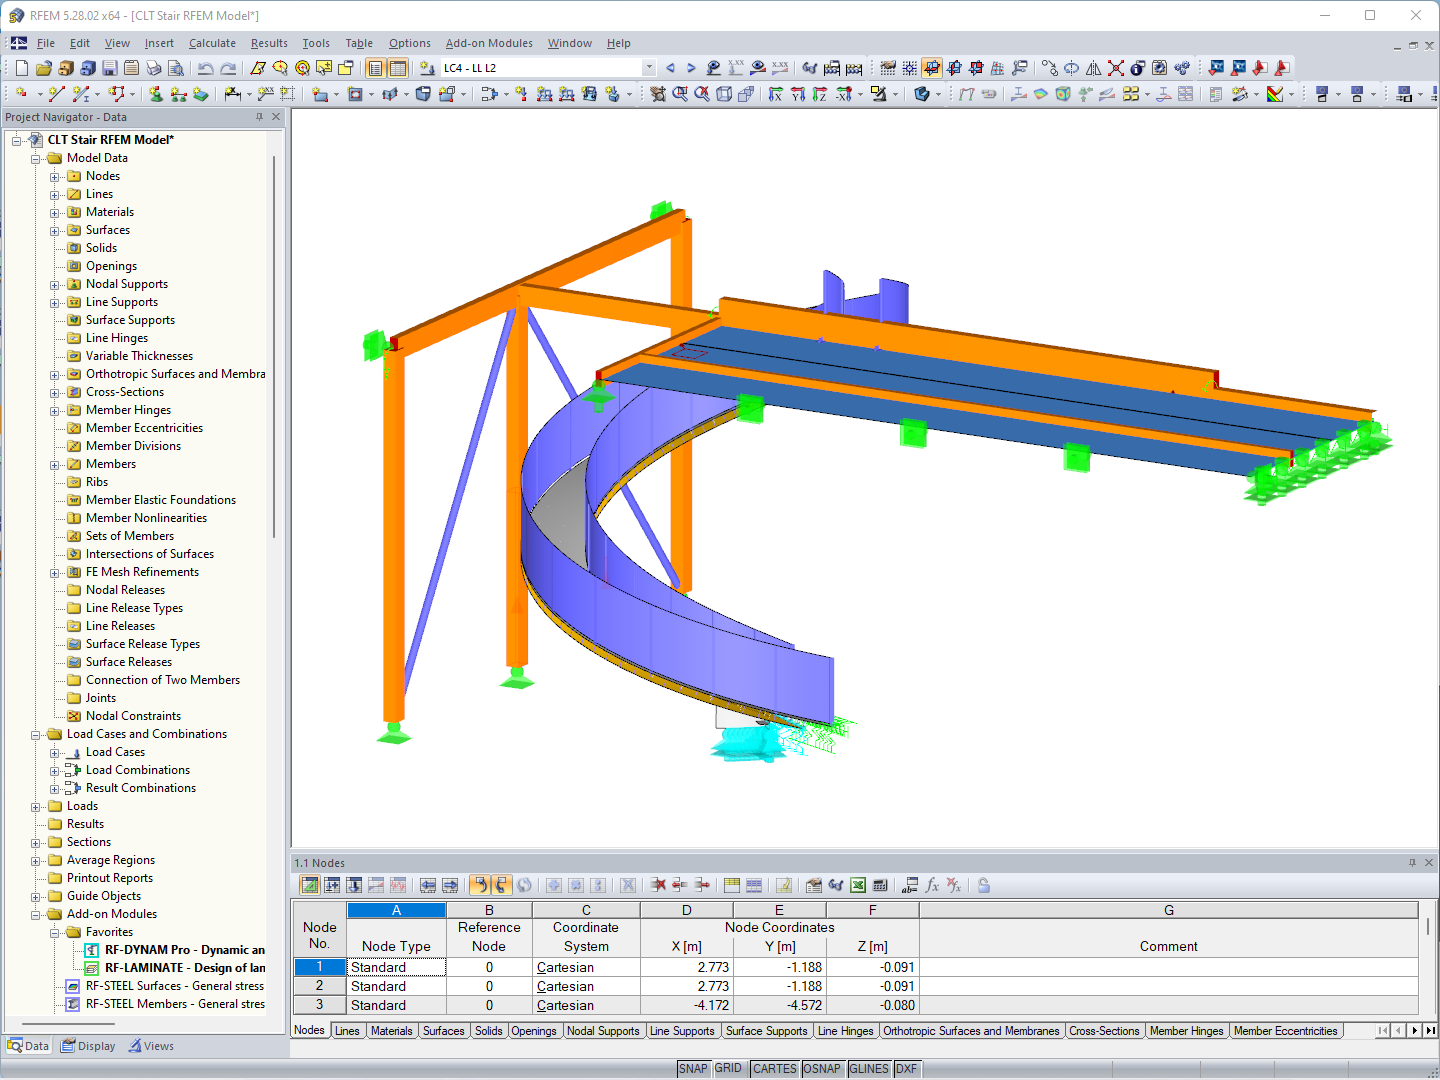The image size is (1440, 1080).
Task: Open the LC4 - LL L2 load case dropdown
Action: pos(649,68)
